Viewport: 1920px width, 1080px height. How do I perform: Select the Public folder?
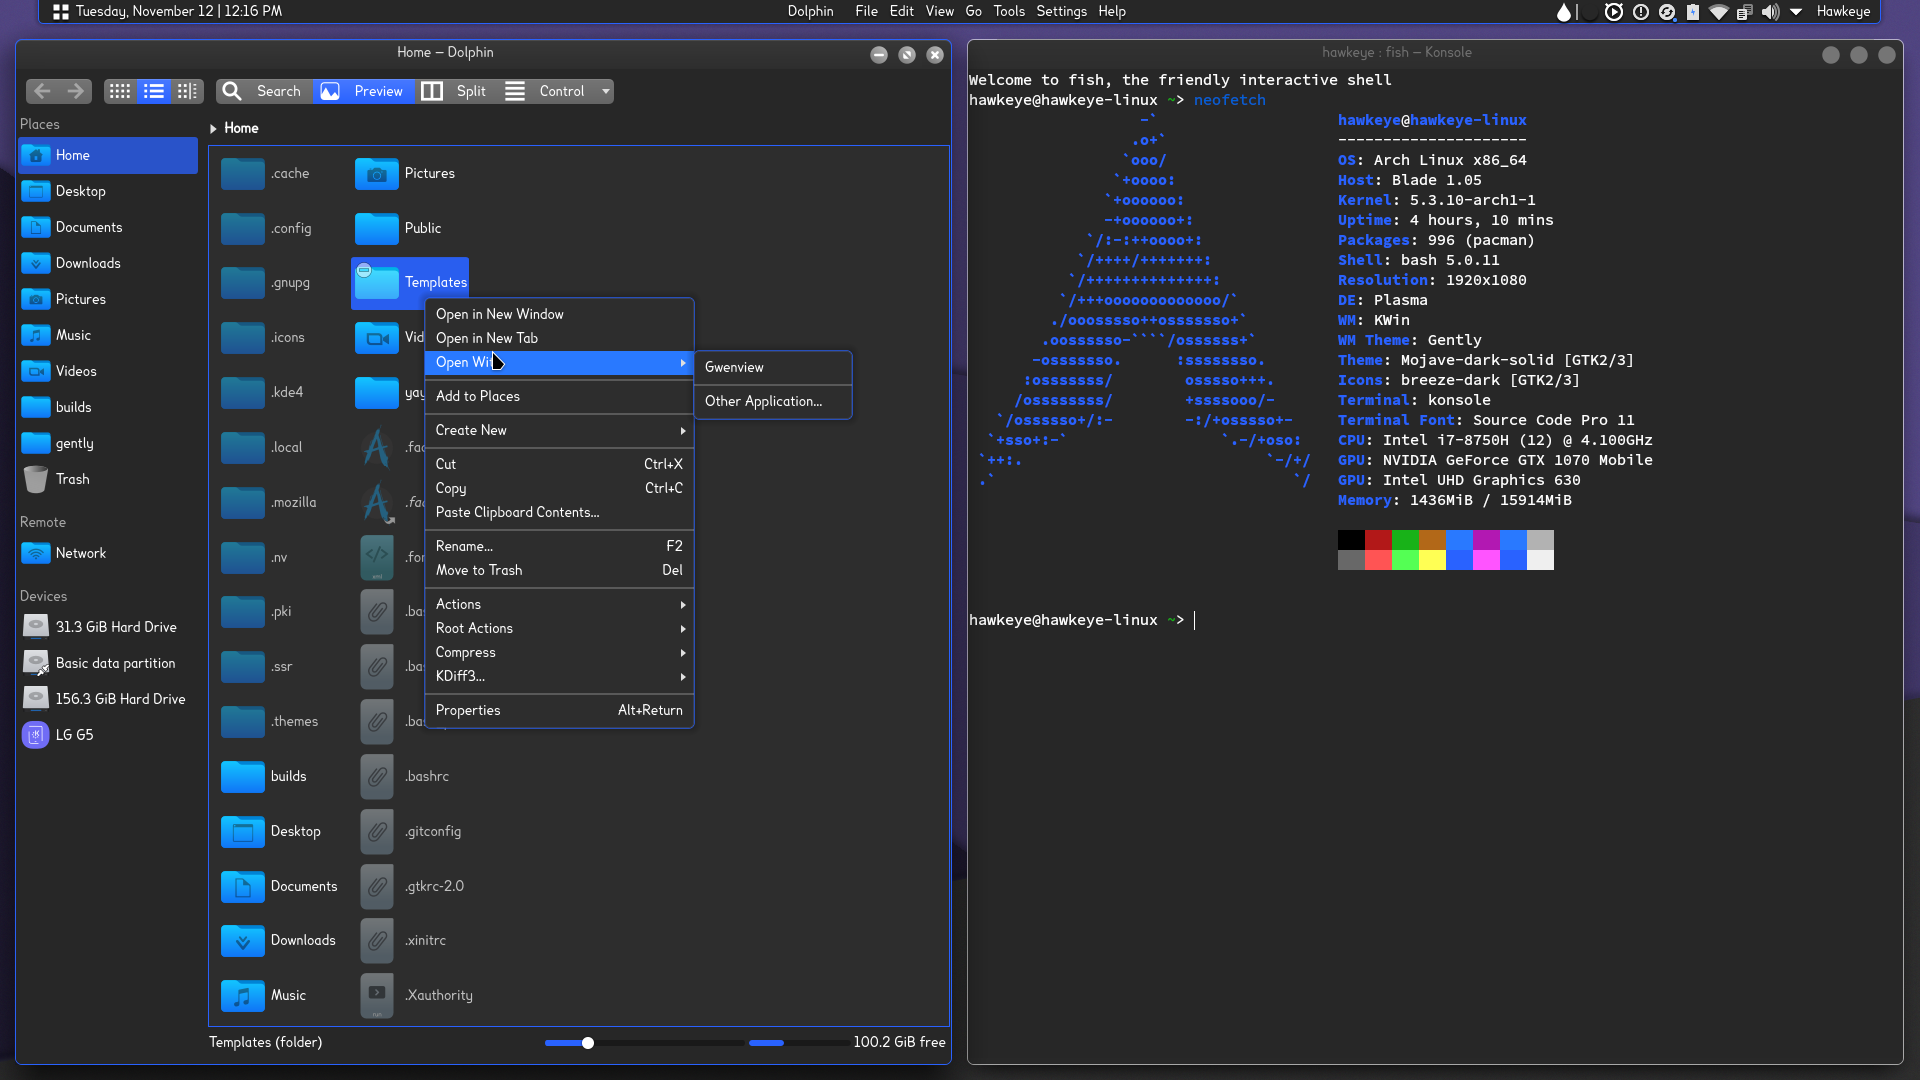tap(399, 228)
